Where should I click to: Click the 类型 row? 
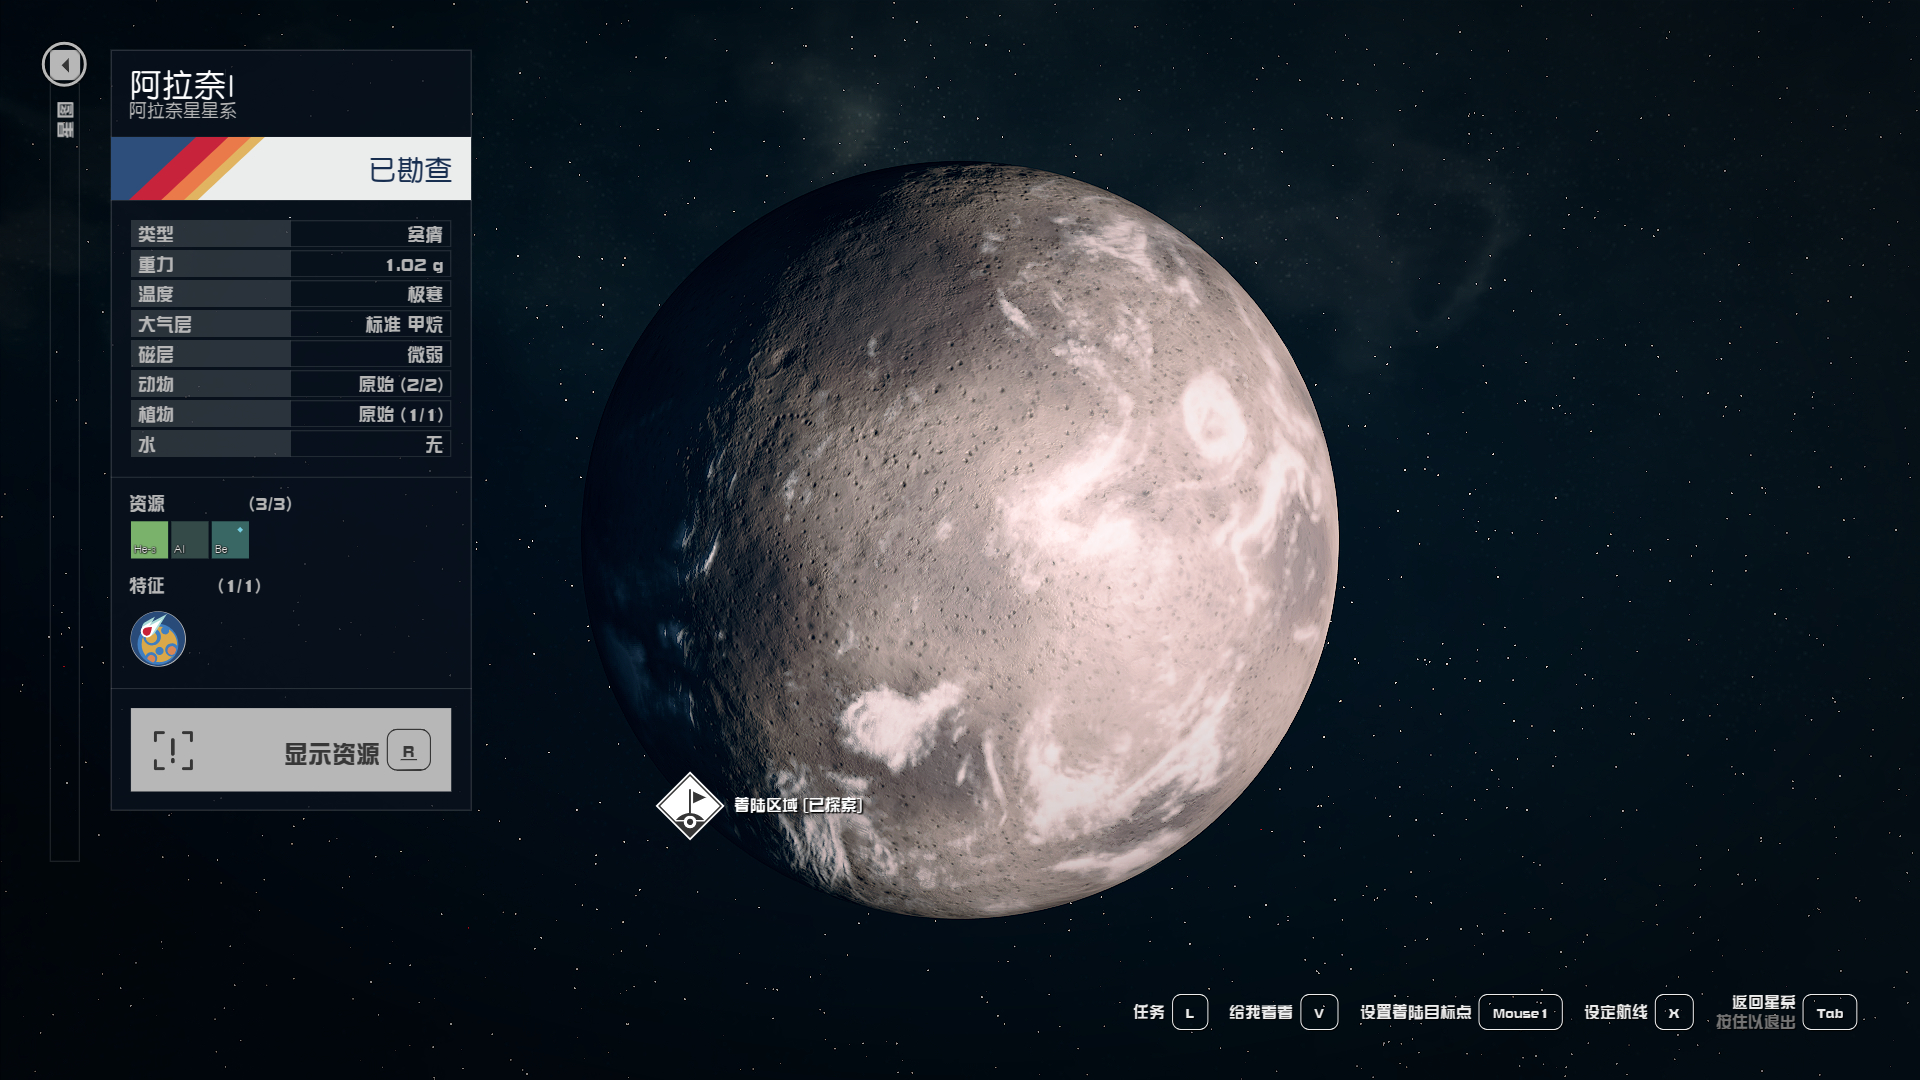tap(291, 234)
